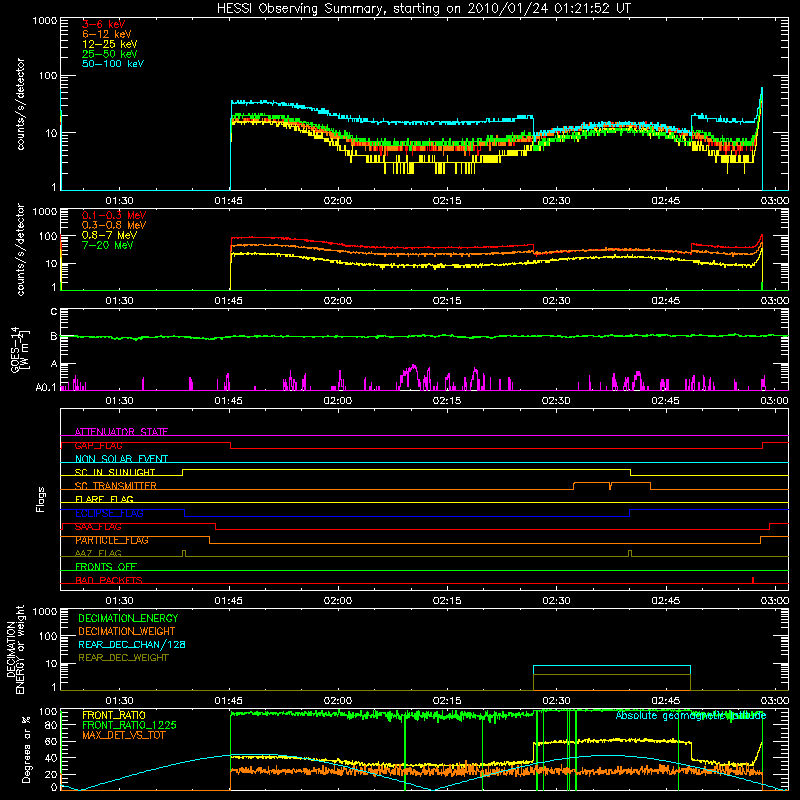Pick the NON_SOLAR_EVENT flag label
800x800 pixels.
click(x=121, y=459)
